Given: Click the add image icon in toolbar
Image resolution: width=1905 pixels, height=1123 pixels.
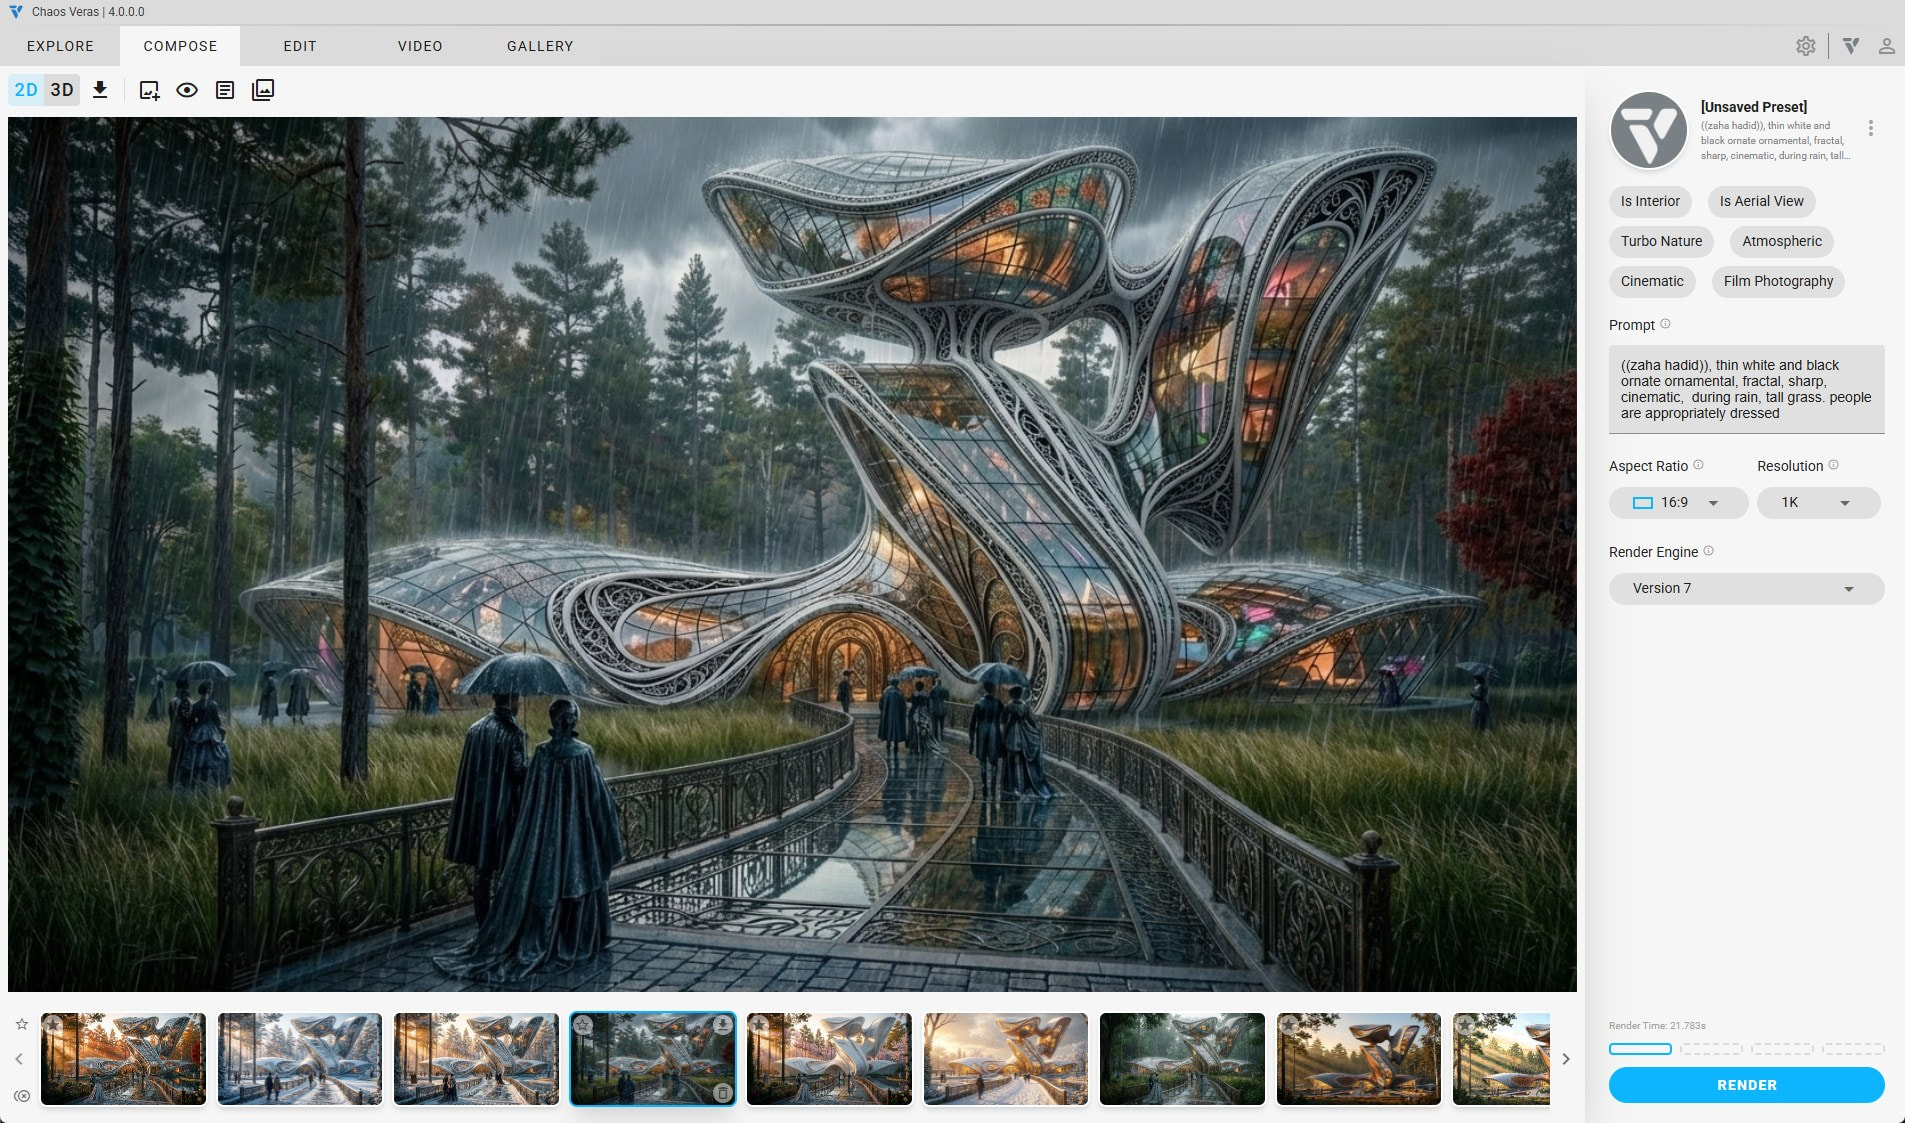Looking at the screenshot, I should click(x=149, y=90).
